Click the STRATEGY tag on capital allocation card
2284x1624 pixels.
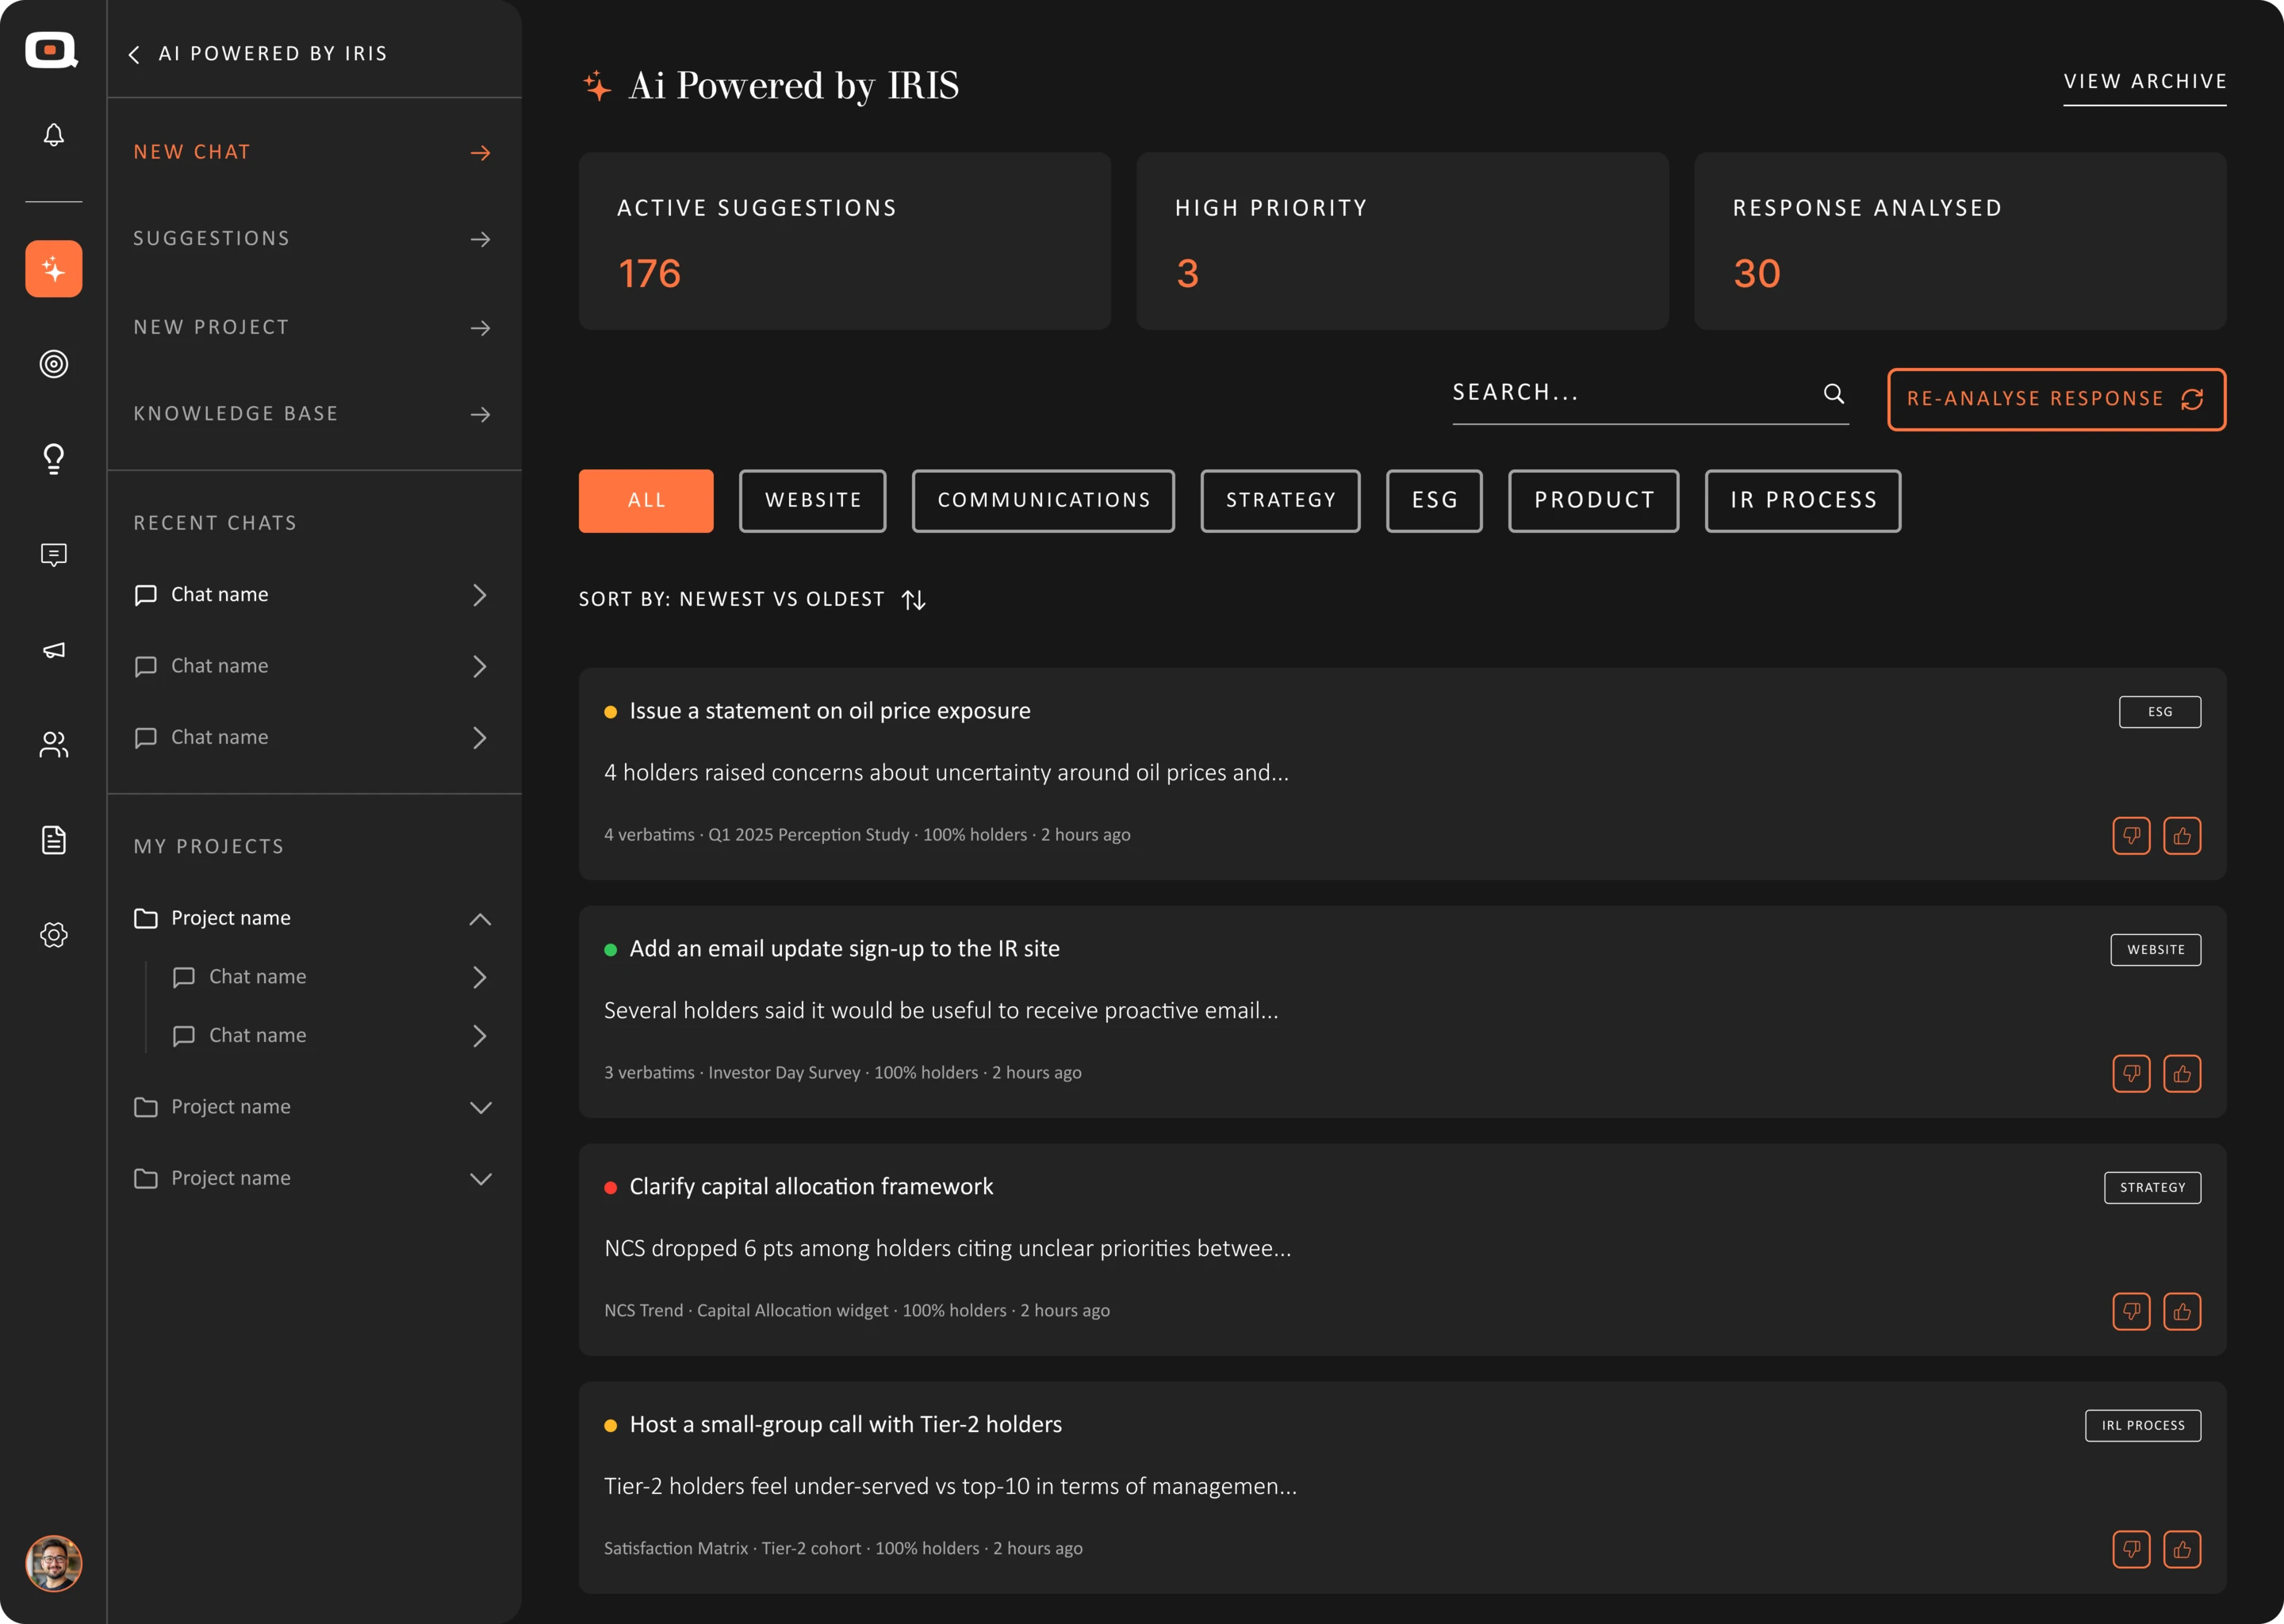[x=2152, y=1188]
